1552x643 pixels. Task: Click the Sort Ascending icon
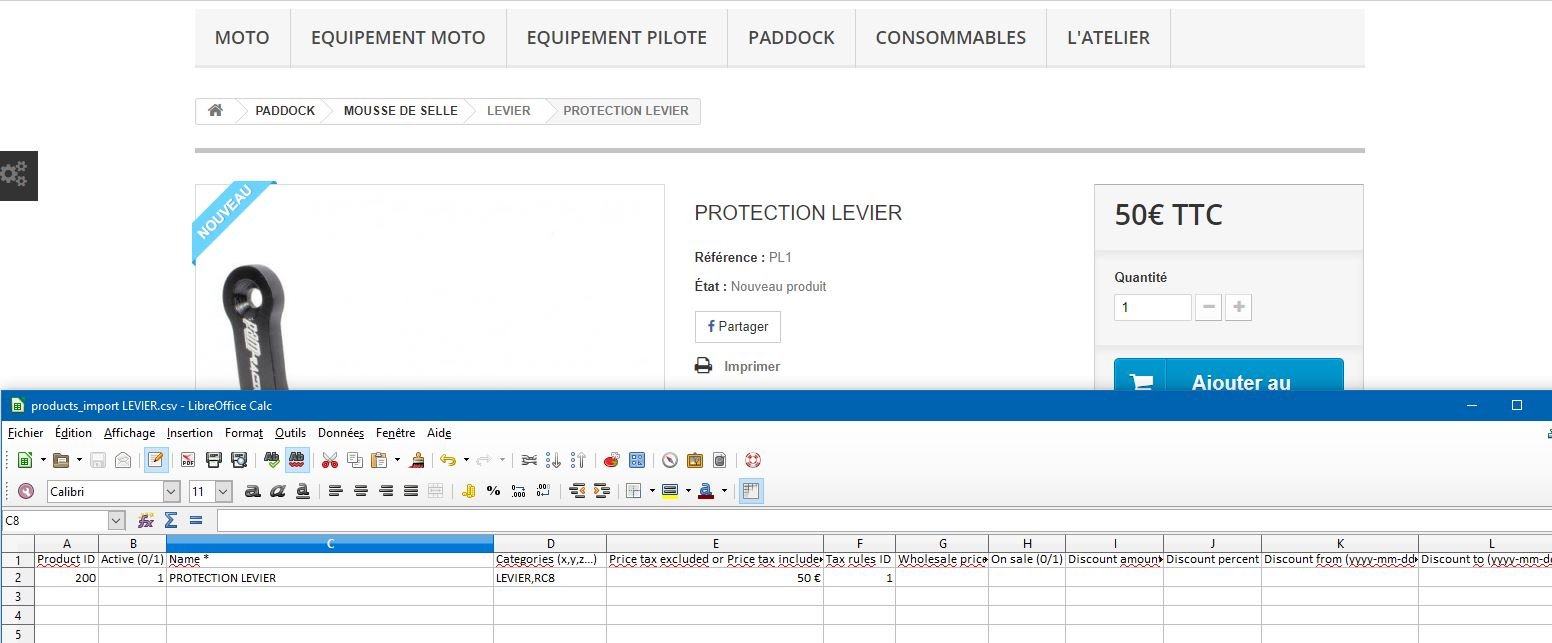click(x=553, y=460)
